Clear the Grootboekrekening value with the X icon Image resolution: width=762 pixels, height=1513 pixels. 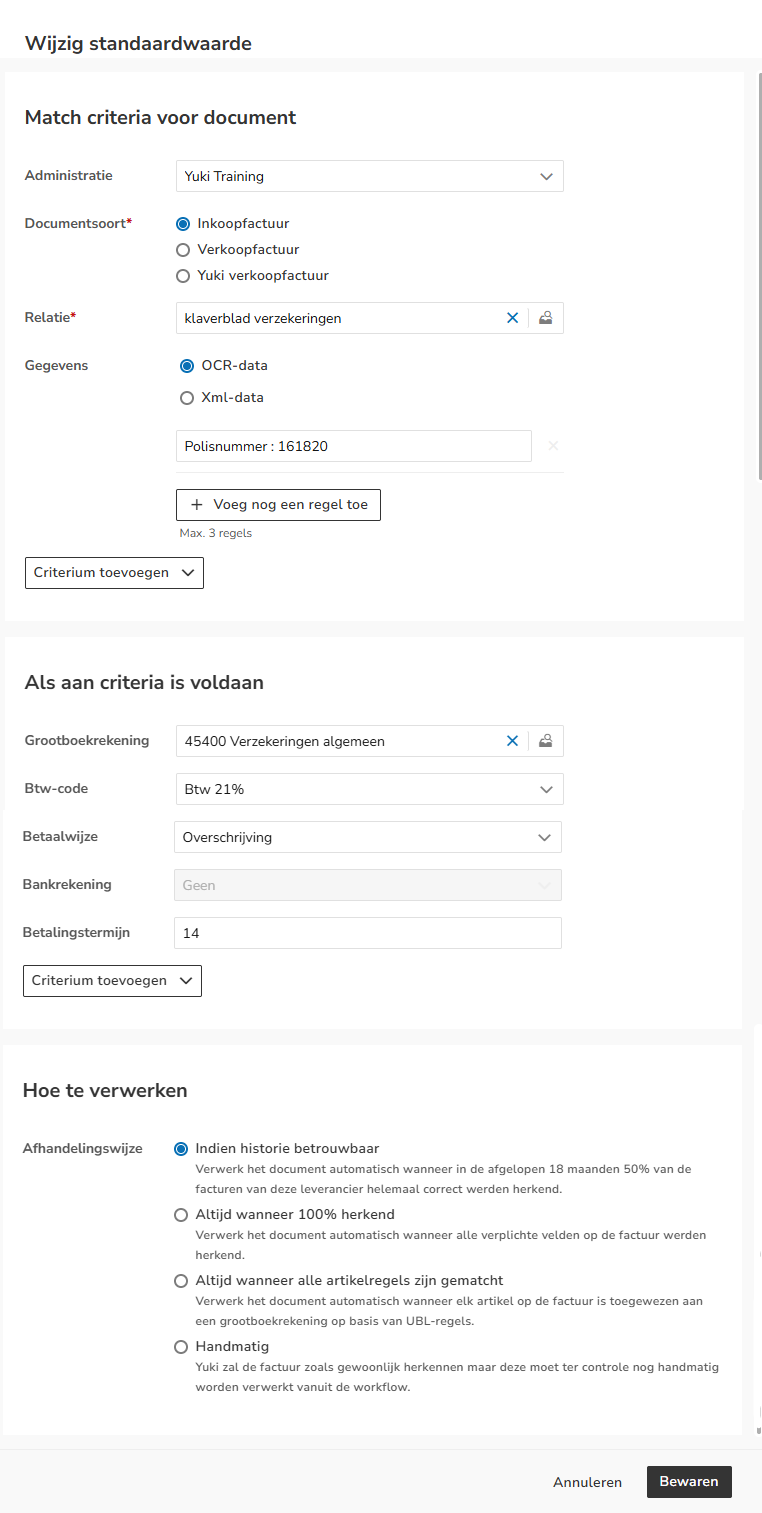(x=513, y=741)
